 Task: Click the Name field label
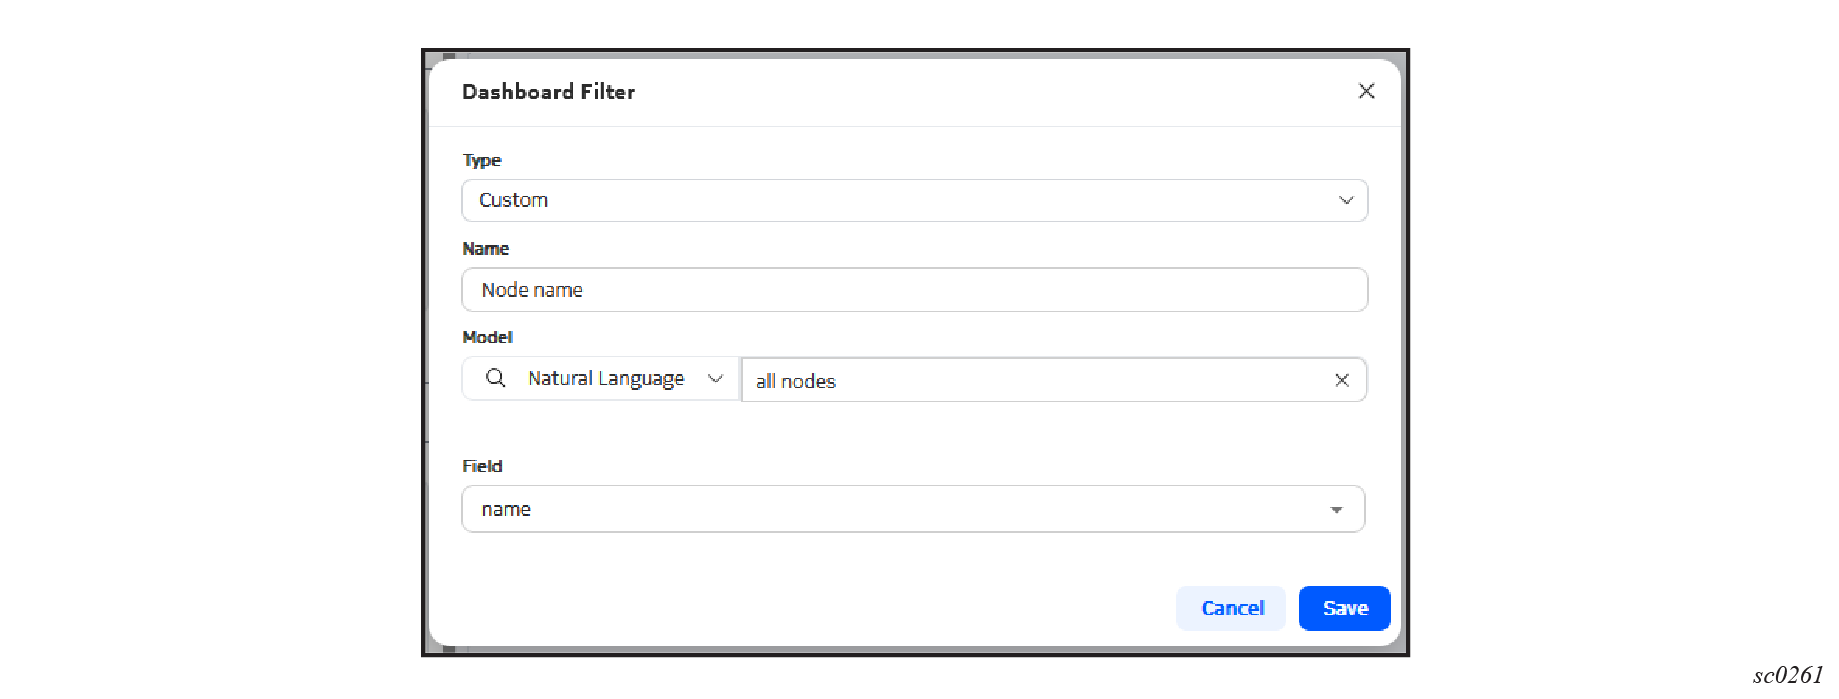click(x=485, y=248)
